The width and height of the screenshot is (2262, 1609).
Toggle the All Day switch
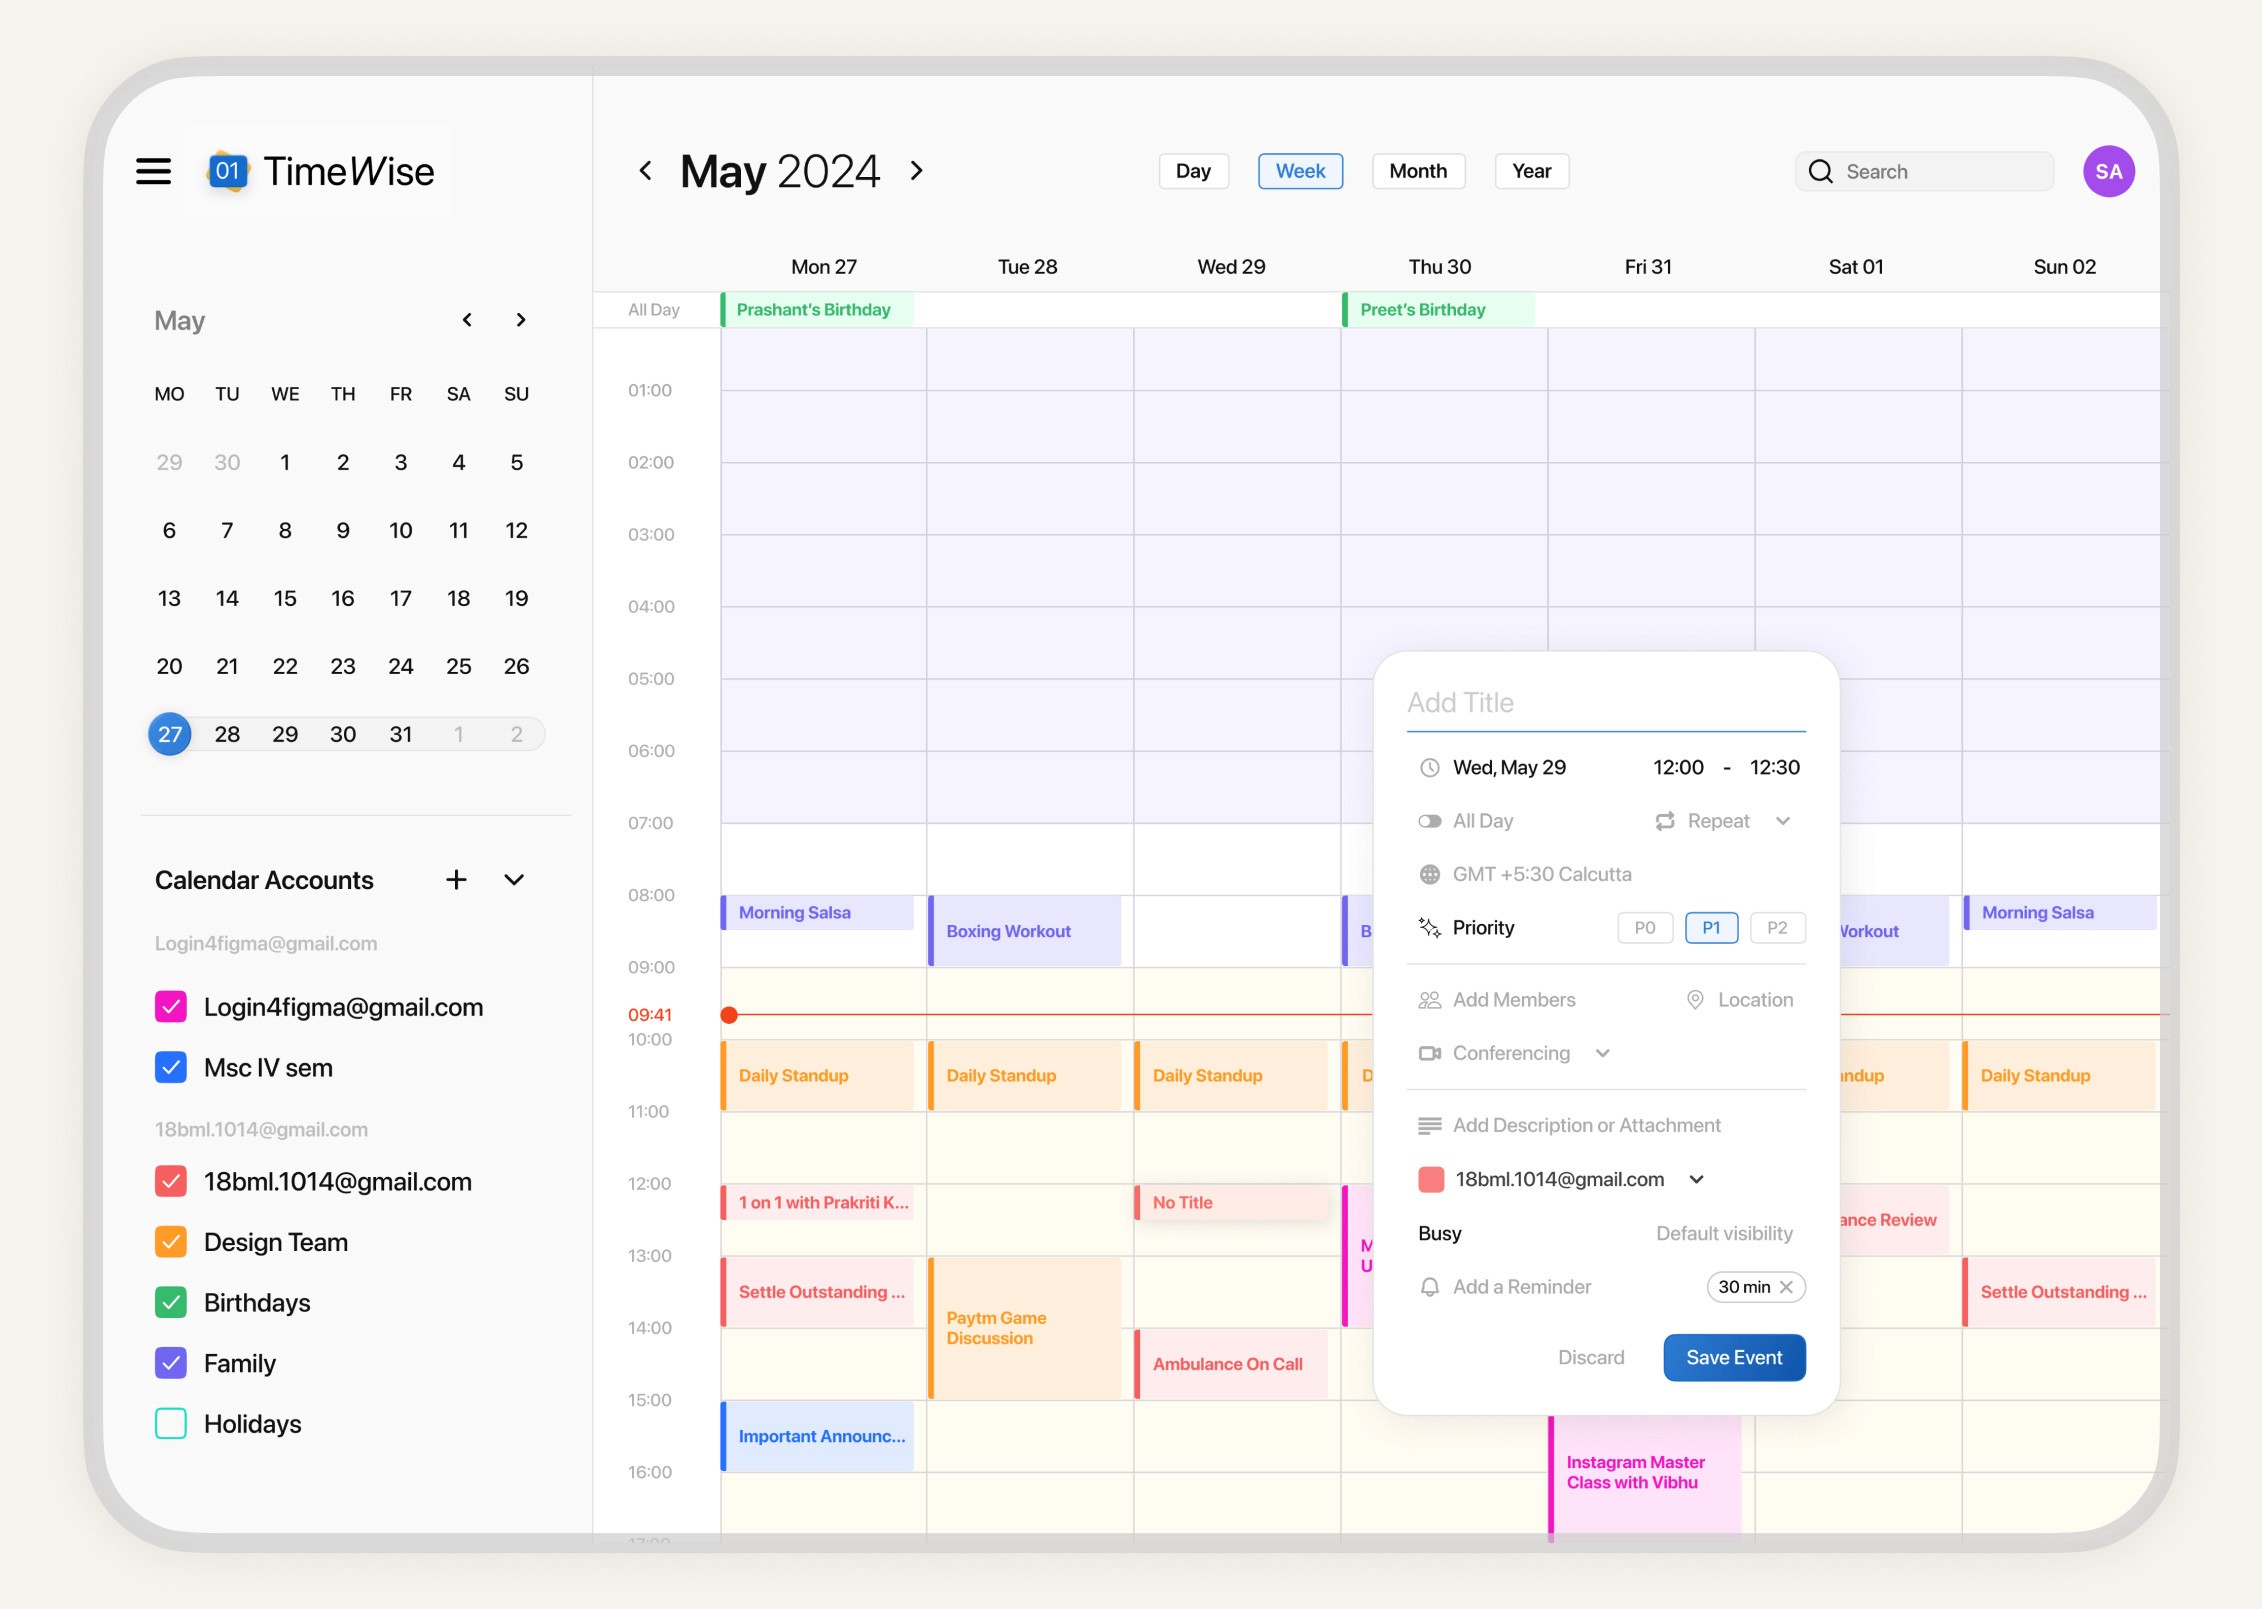point(1430,821)
